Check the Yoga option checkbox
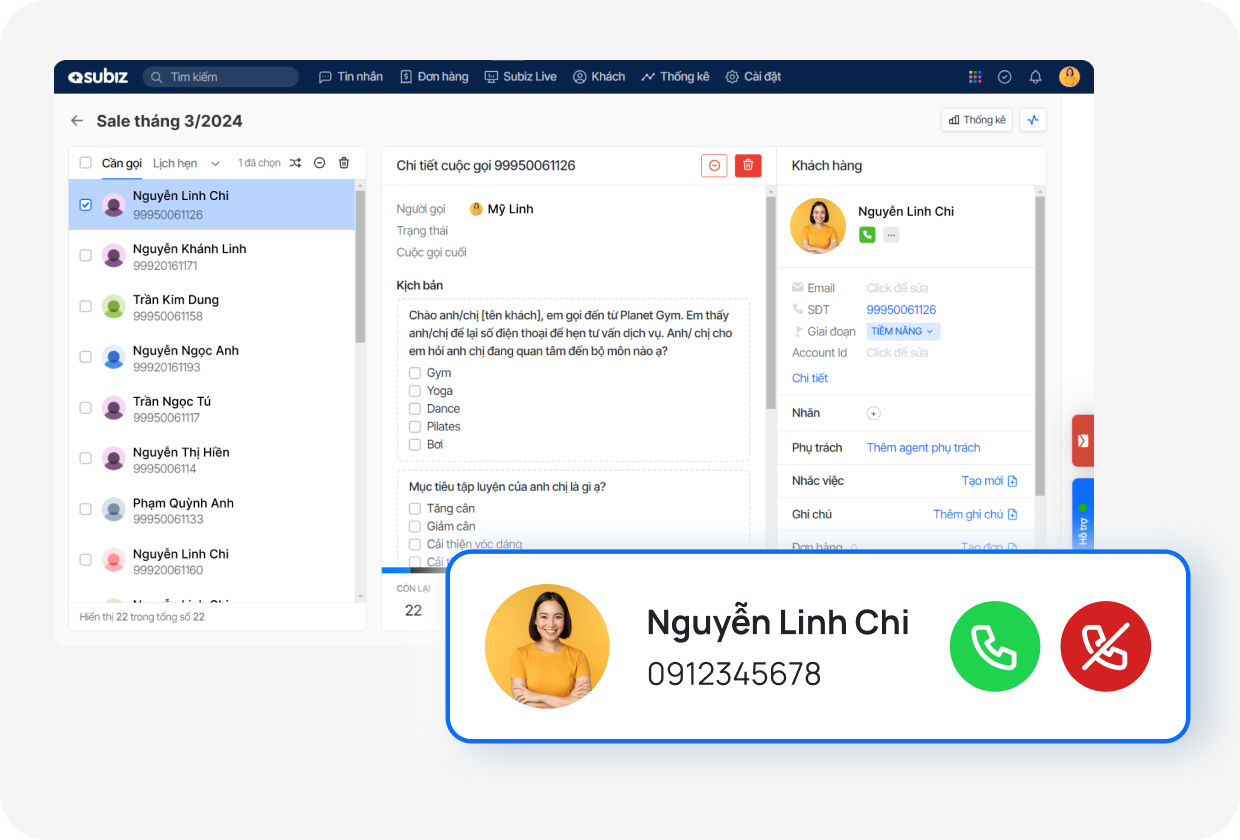 click(415, 391)
